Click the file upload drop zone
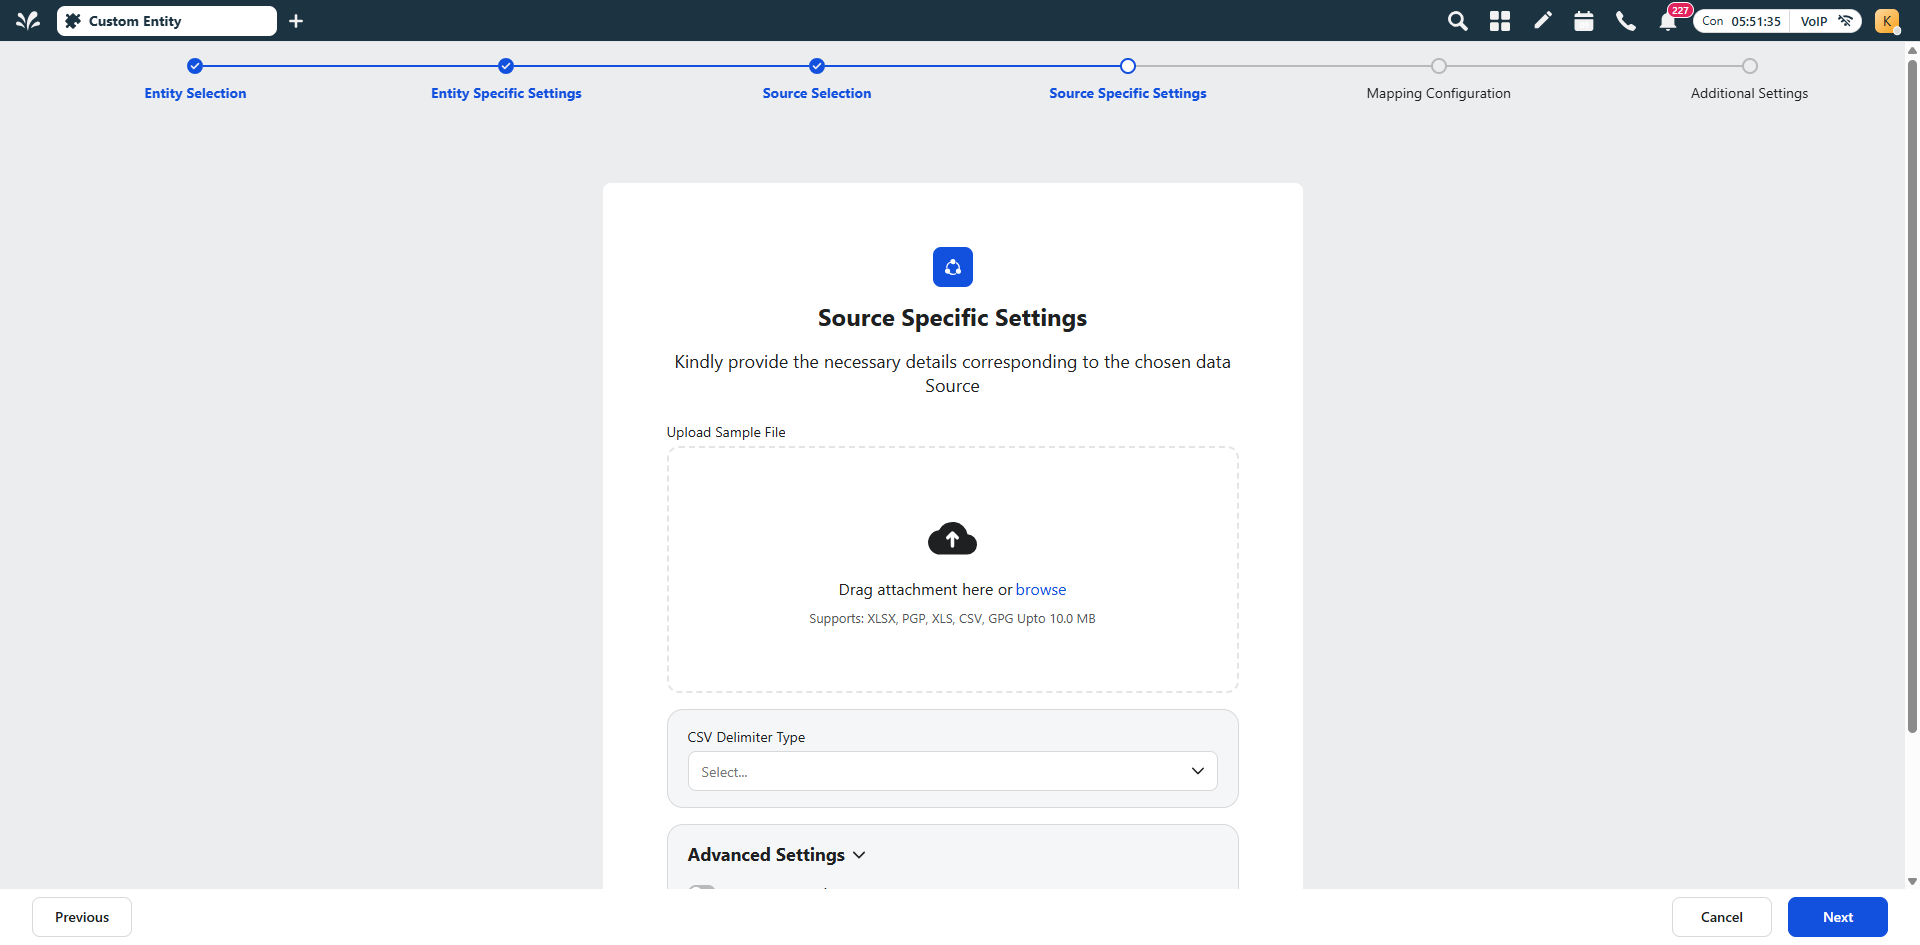This screenshot has width=1920, height=945. [x=952, y=569]
